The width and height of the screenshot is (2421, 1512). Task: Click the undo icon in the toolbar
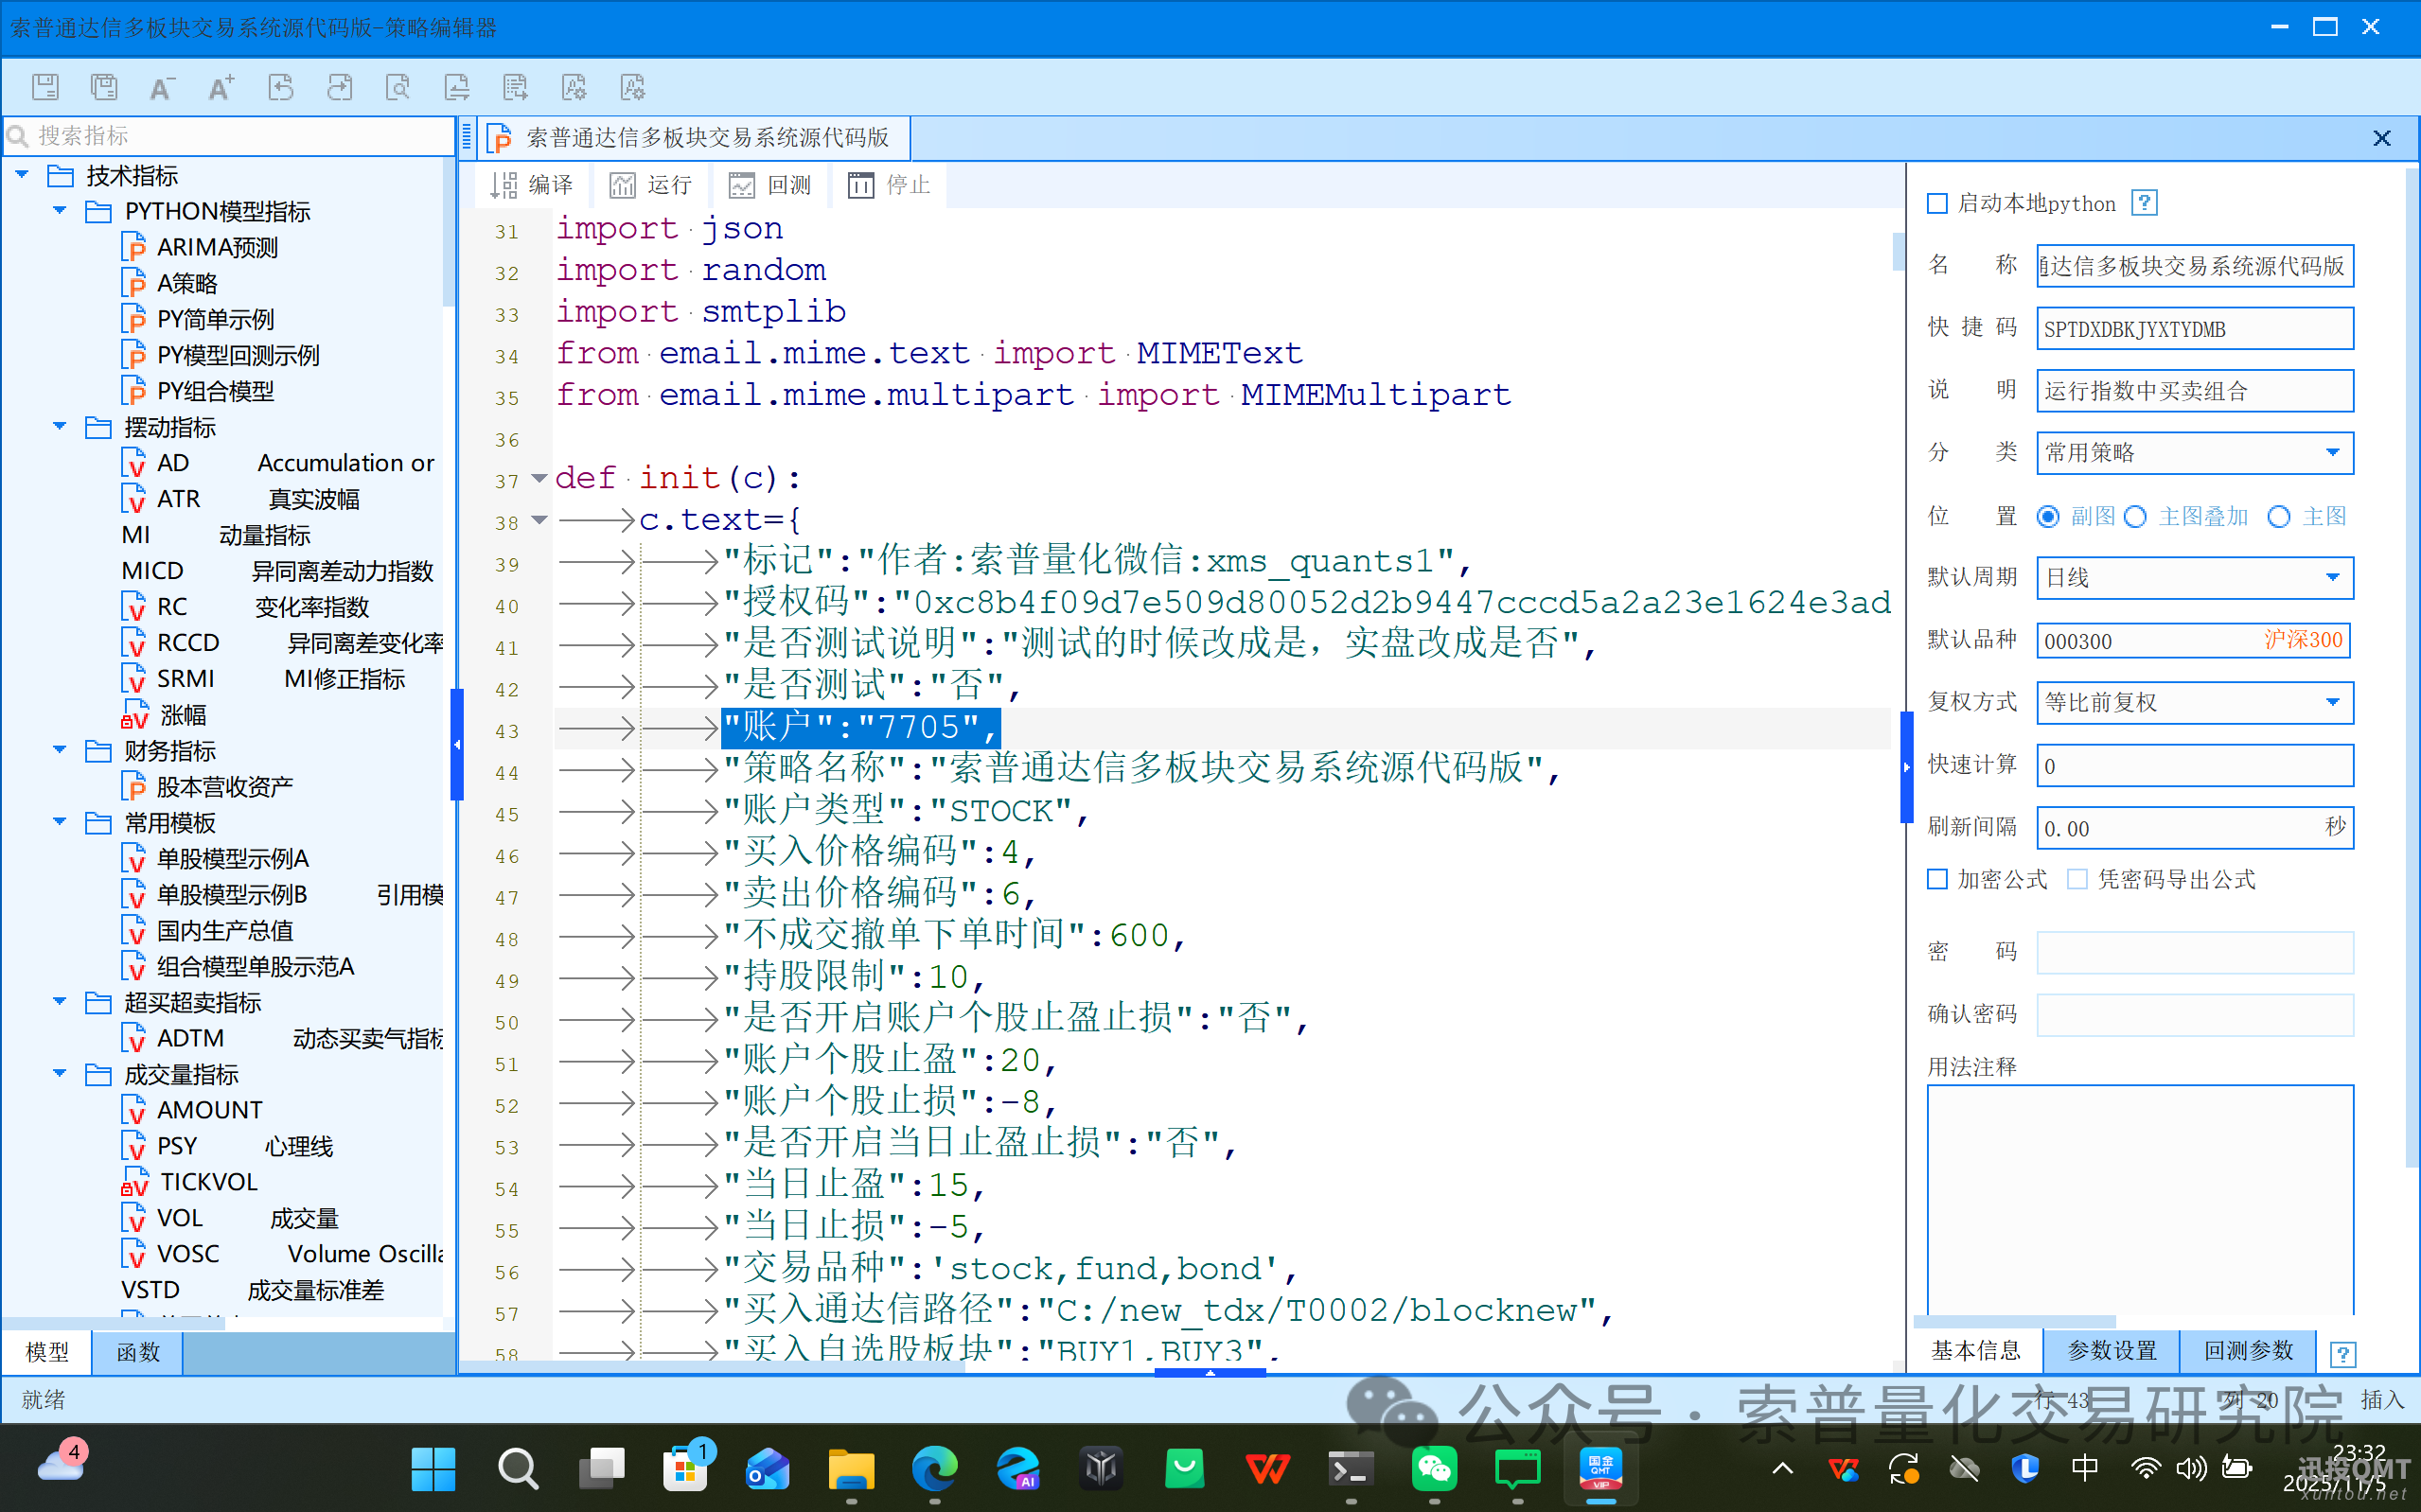click(281, 87)
